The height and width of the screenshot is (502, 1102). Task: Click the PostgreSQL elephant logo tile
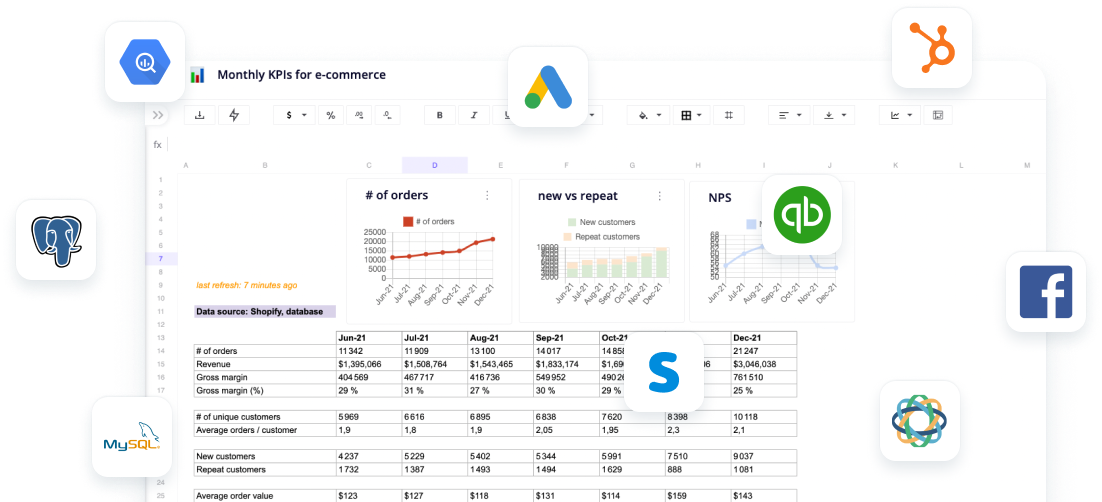(x=56, y=240)
